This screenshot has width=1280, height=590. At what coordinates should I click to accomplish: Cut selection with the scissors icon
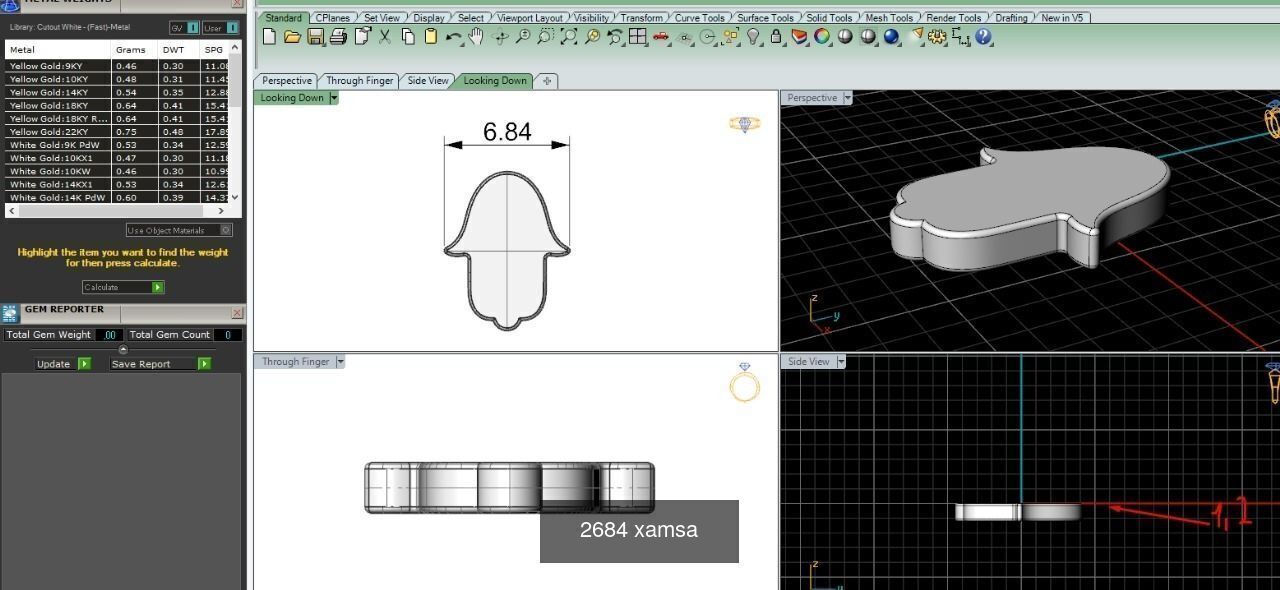(x=385, y=37)
